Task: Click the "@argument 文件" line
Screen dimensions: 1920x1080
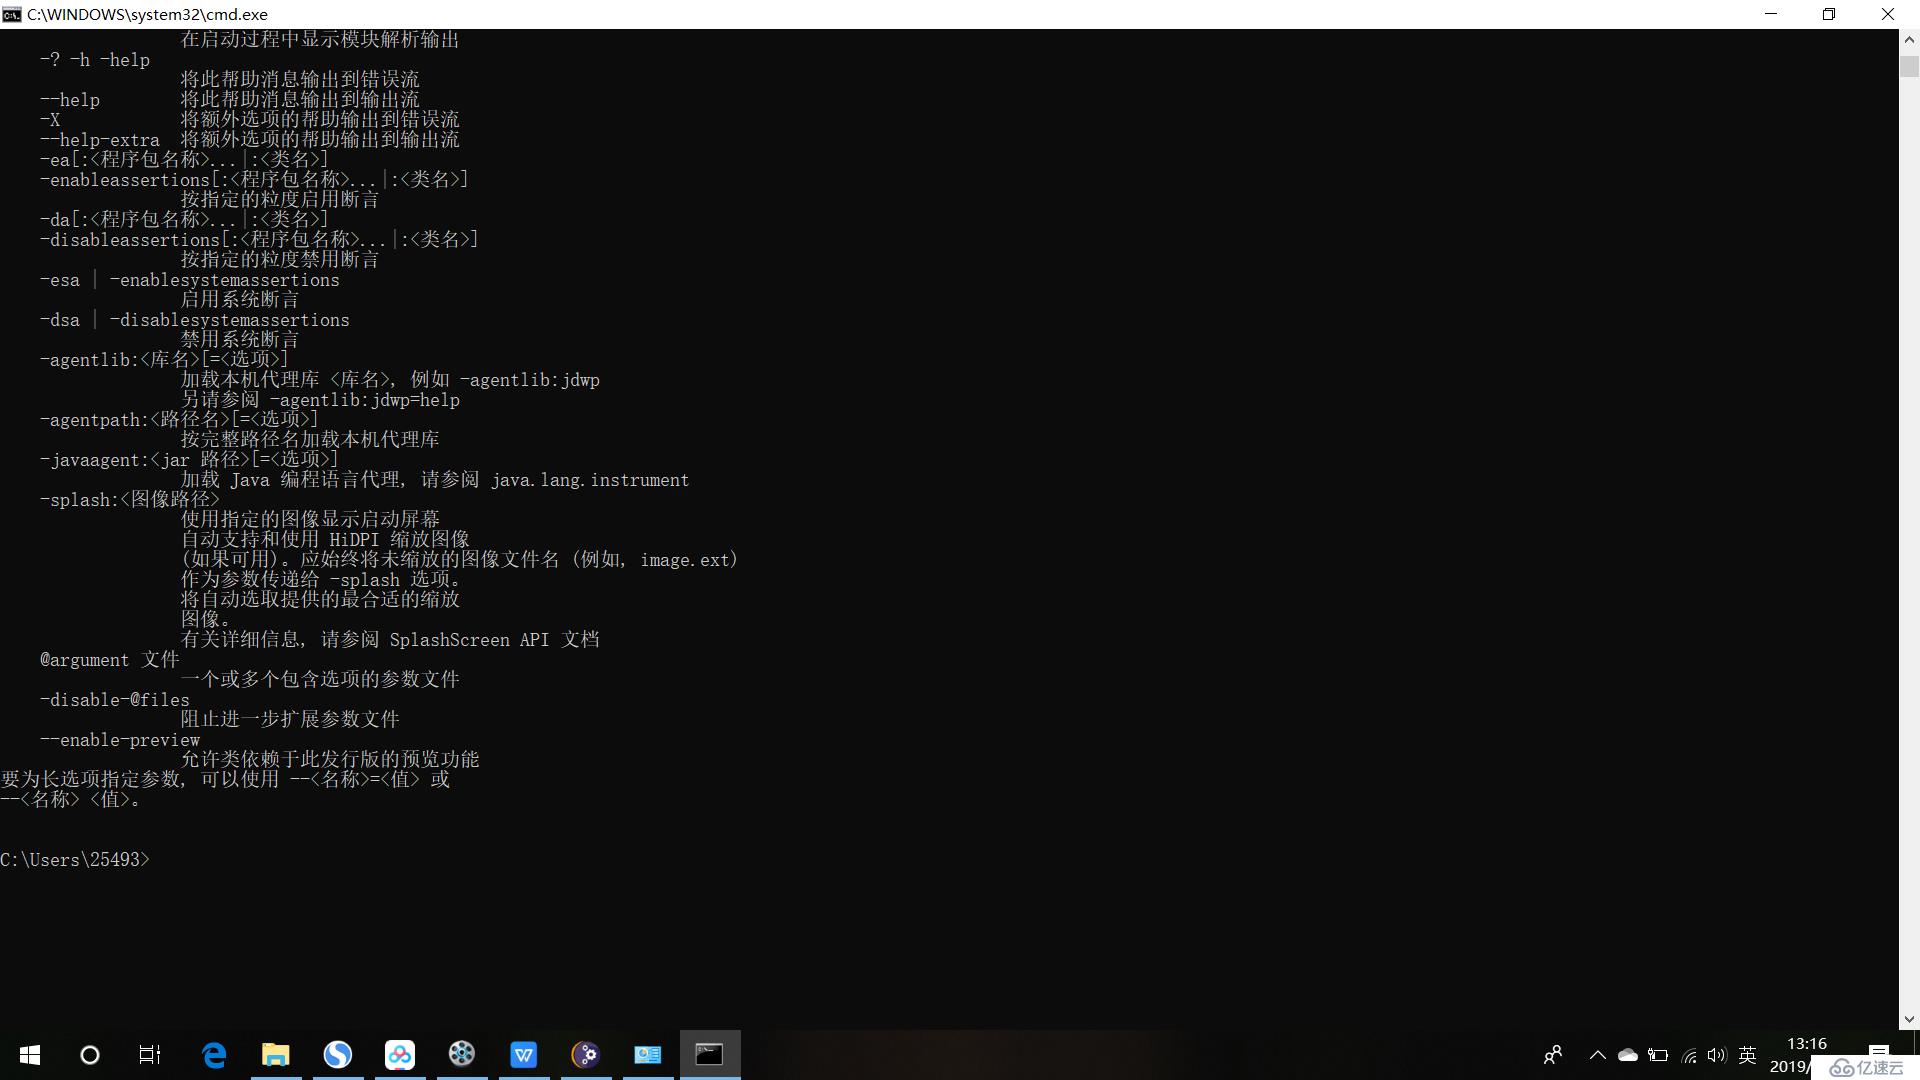Action: [x=110, y=660]
